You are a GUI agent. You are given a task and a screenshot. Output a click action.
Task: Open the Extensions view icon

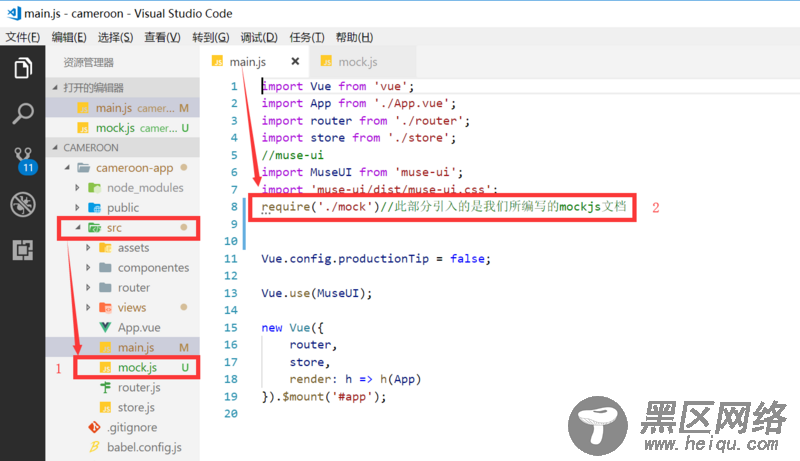23,250
